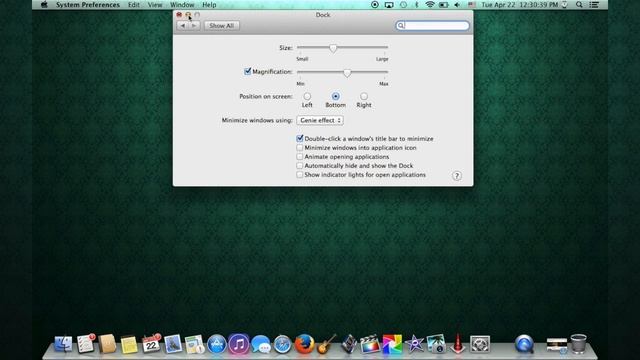Click the Bluetooth menu bar icon
This screenshot has width=640, height=360.
pos(416,5)
